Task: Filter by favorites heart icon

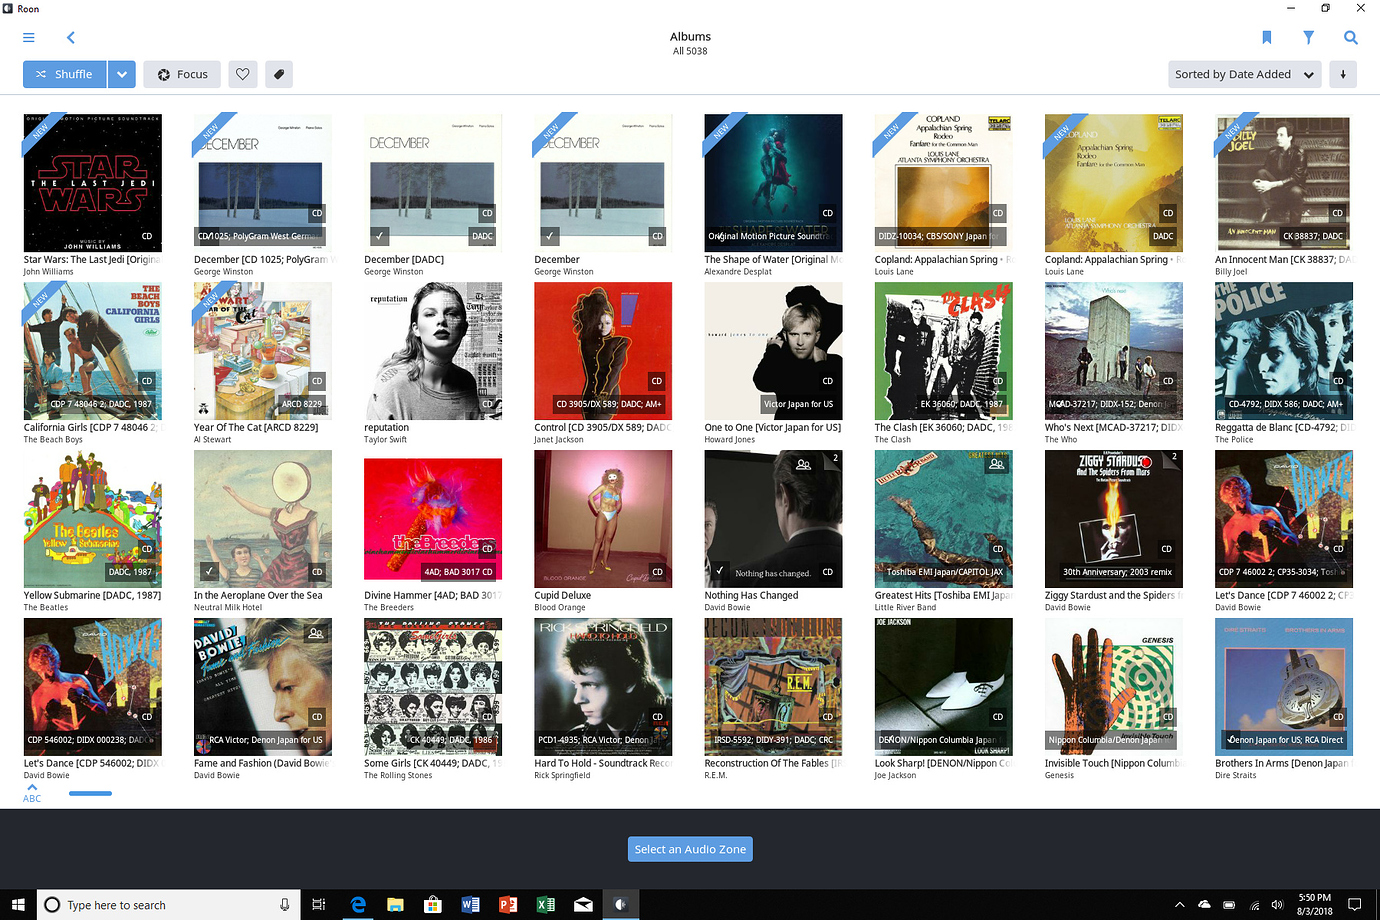Action: (243, 74)
